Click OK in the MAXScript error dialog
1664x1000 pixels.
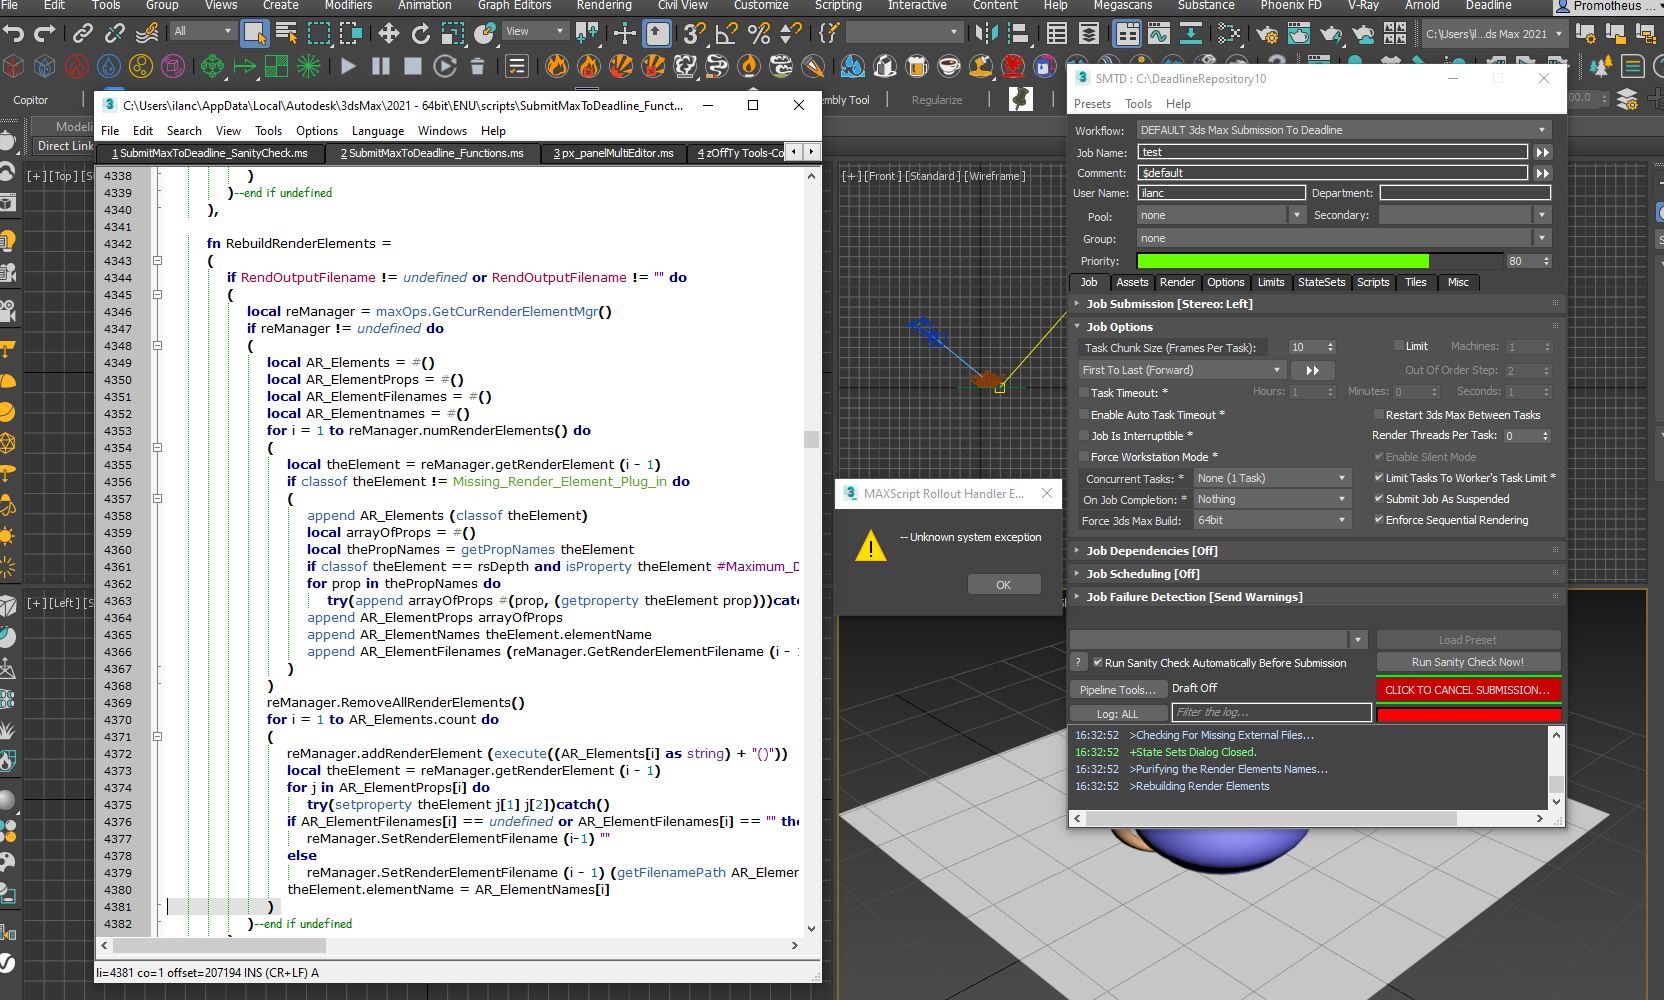1003,585
